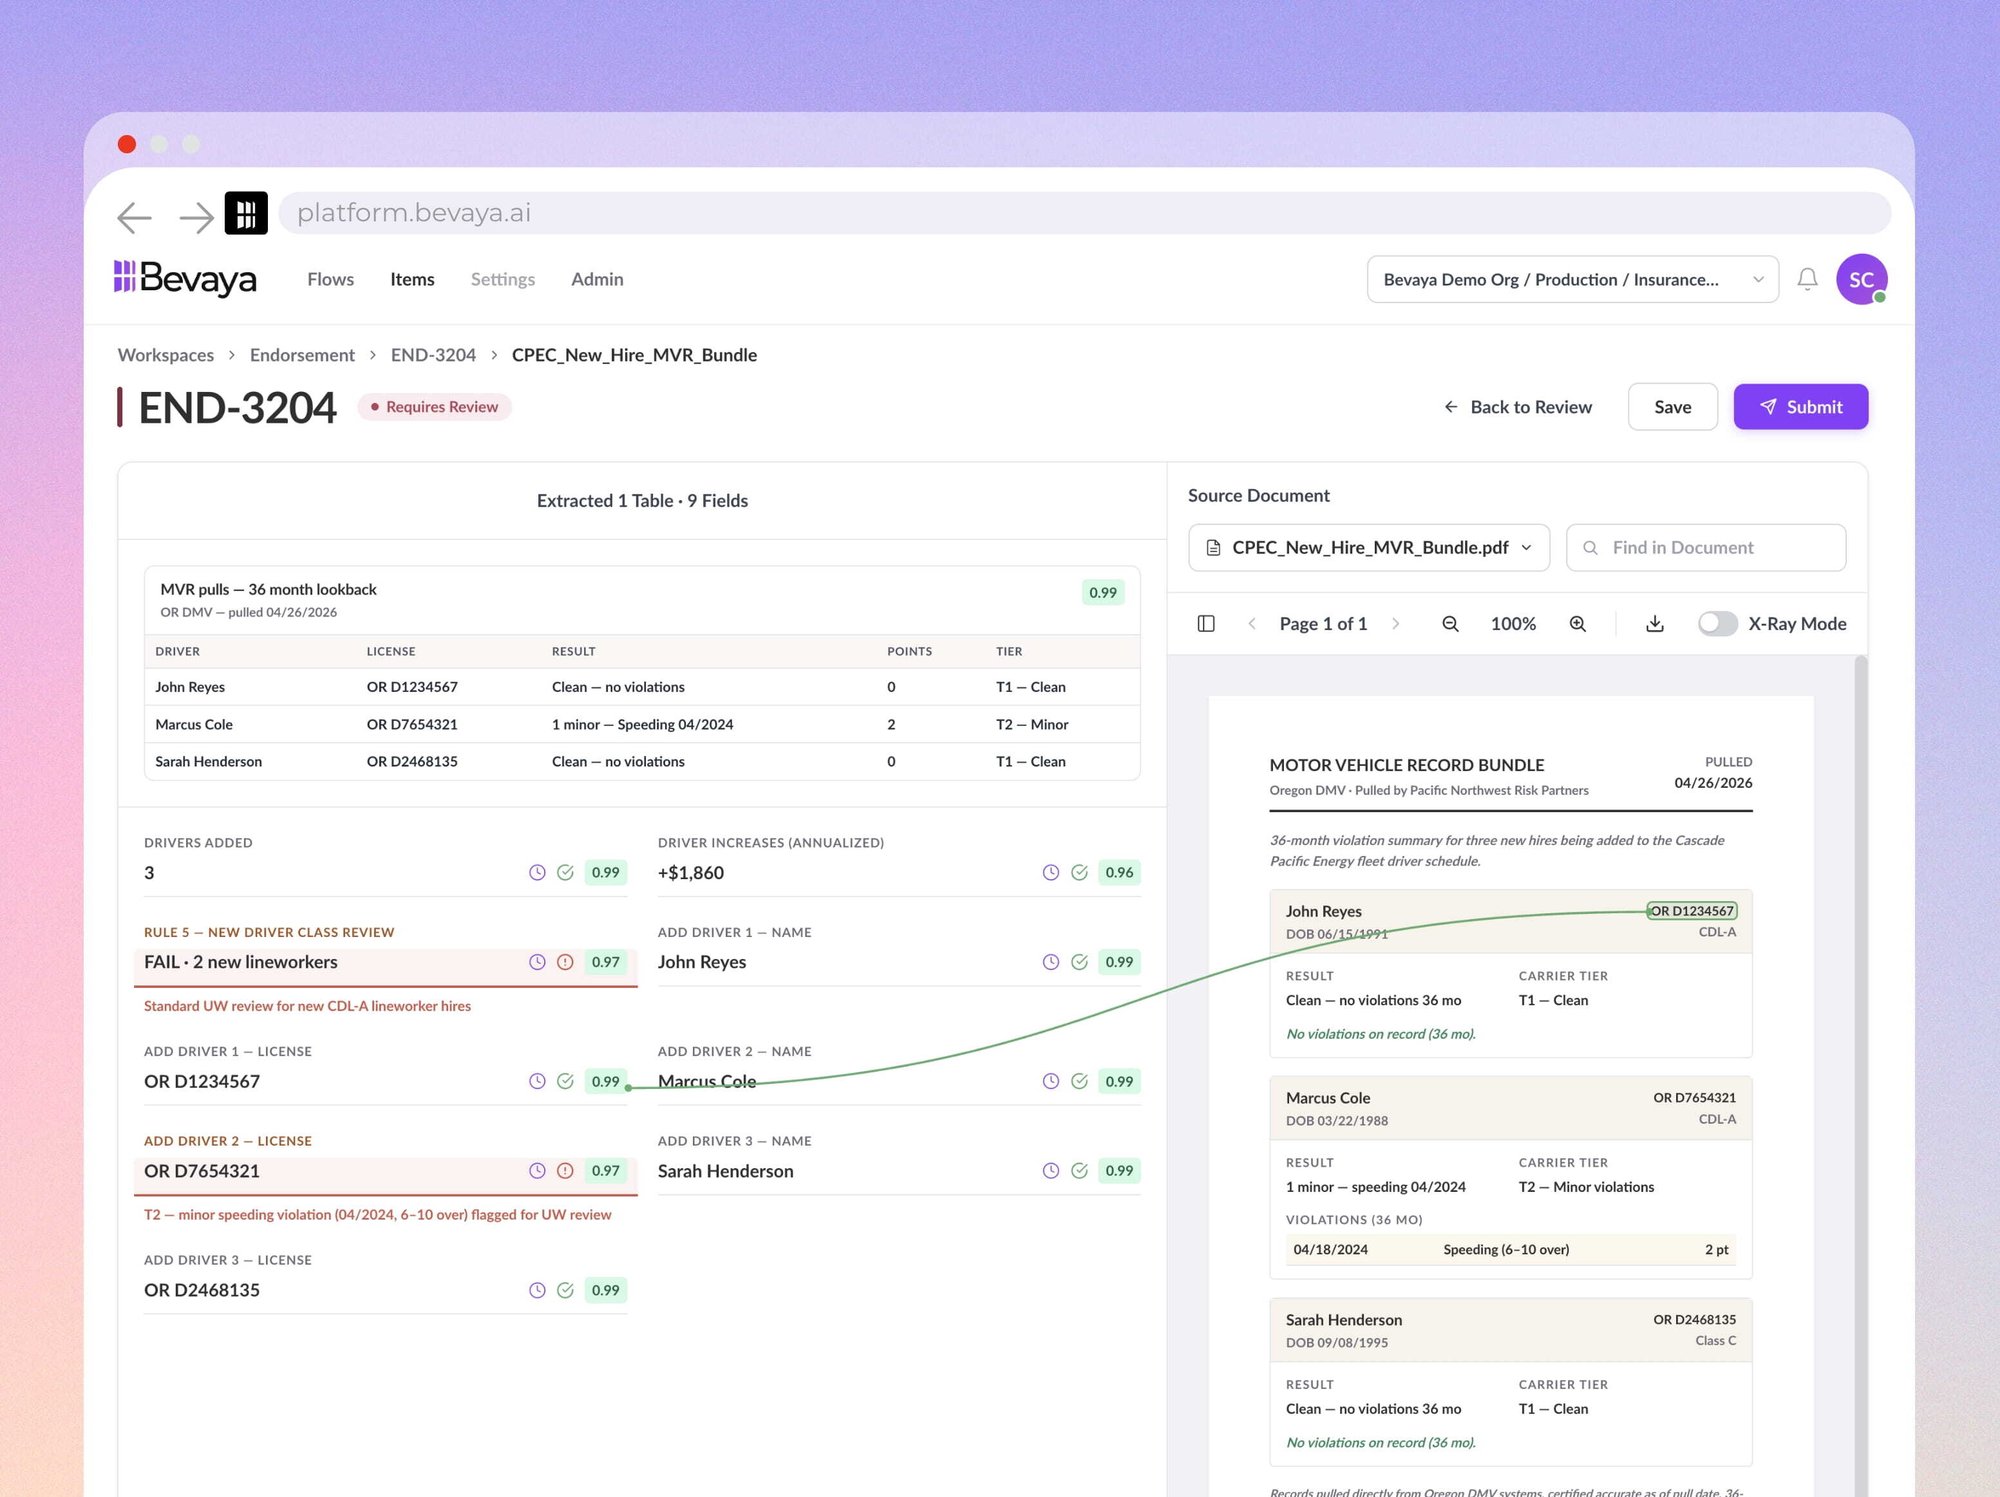Image resolution: width=2000 pixels, height=1497 pixels.
Task: Open the notifications bell
Action: [x=1807, y=279]
